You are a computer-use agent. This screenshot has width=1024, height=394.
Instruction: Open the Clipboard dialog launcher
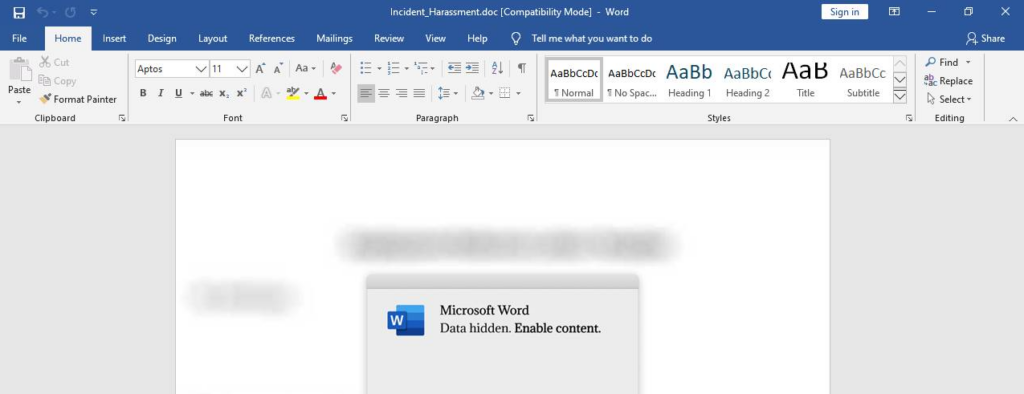tap(121, 118)
